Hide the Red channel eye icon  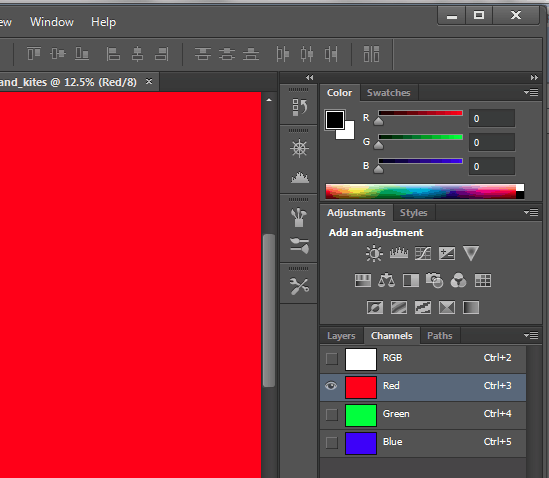(331, 386)
